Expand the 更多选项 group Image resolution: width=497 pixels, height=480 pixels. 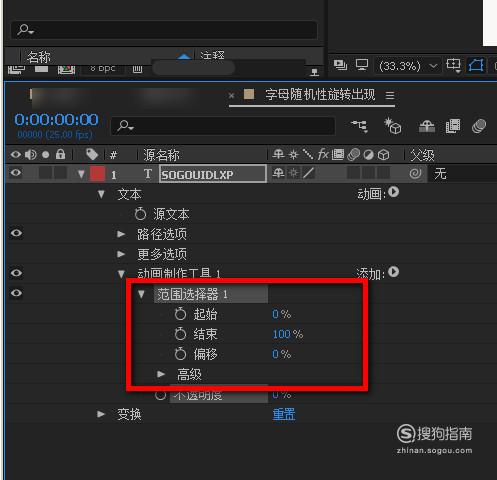click(x=121, y=254)
